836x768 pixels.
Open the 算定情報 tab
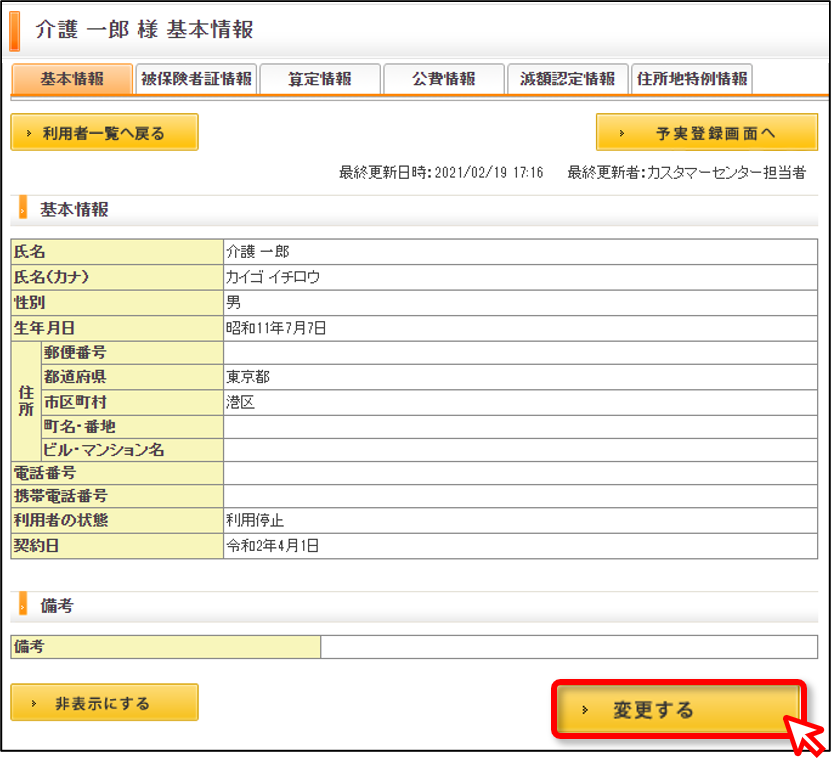[x=320, y=79]
